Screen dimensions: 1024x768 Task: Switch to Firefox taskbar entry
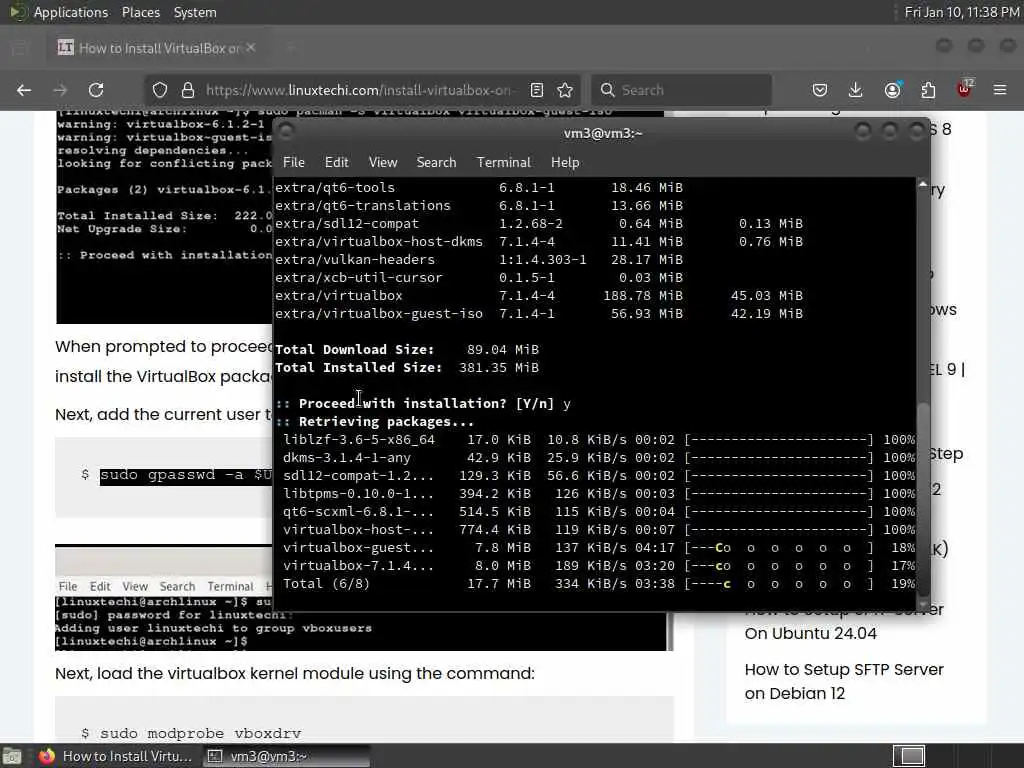point(116,756)
